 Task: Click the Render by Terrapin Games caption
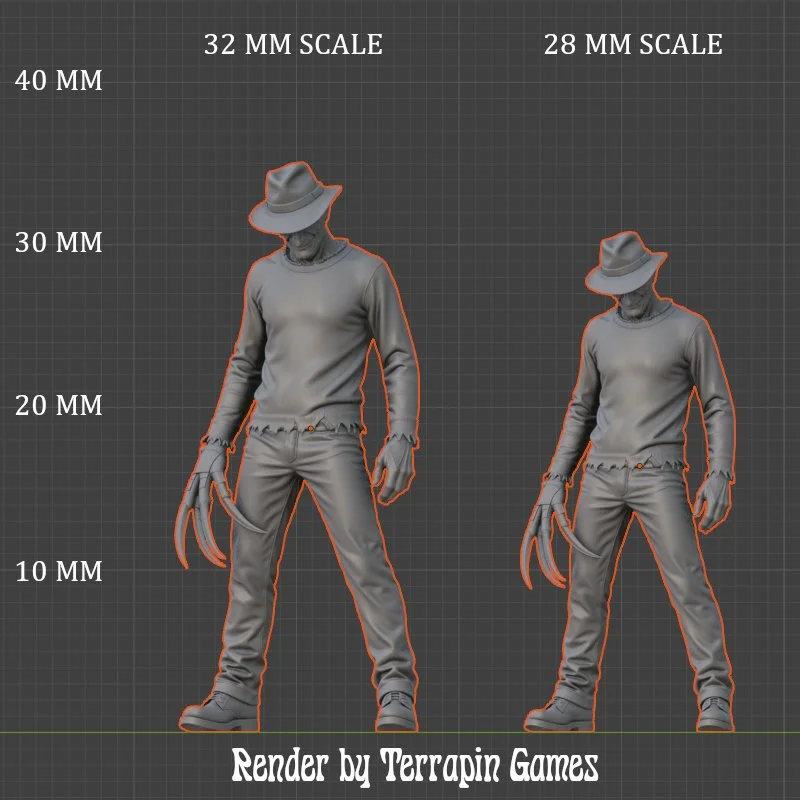pyautogui.click(x=415, y=766)
